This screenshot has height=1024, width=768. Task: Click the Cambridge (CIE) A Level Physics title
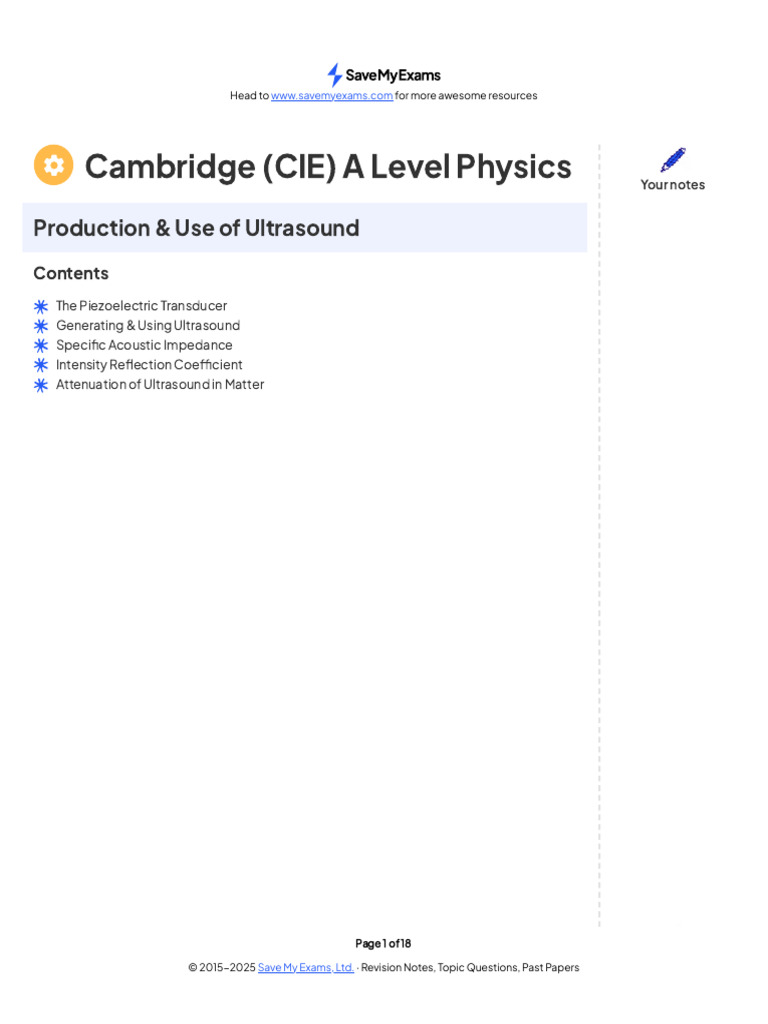tap(328, 166)
